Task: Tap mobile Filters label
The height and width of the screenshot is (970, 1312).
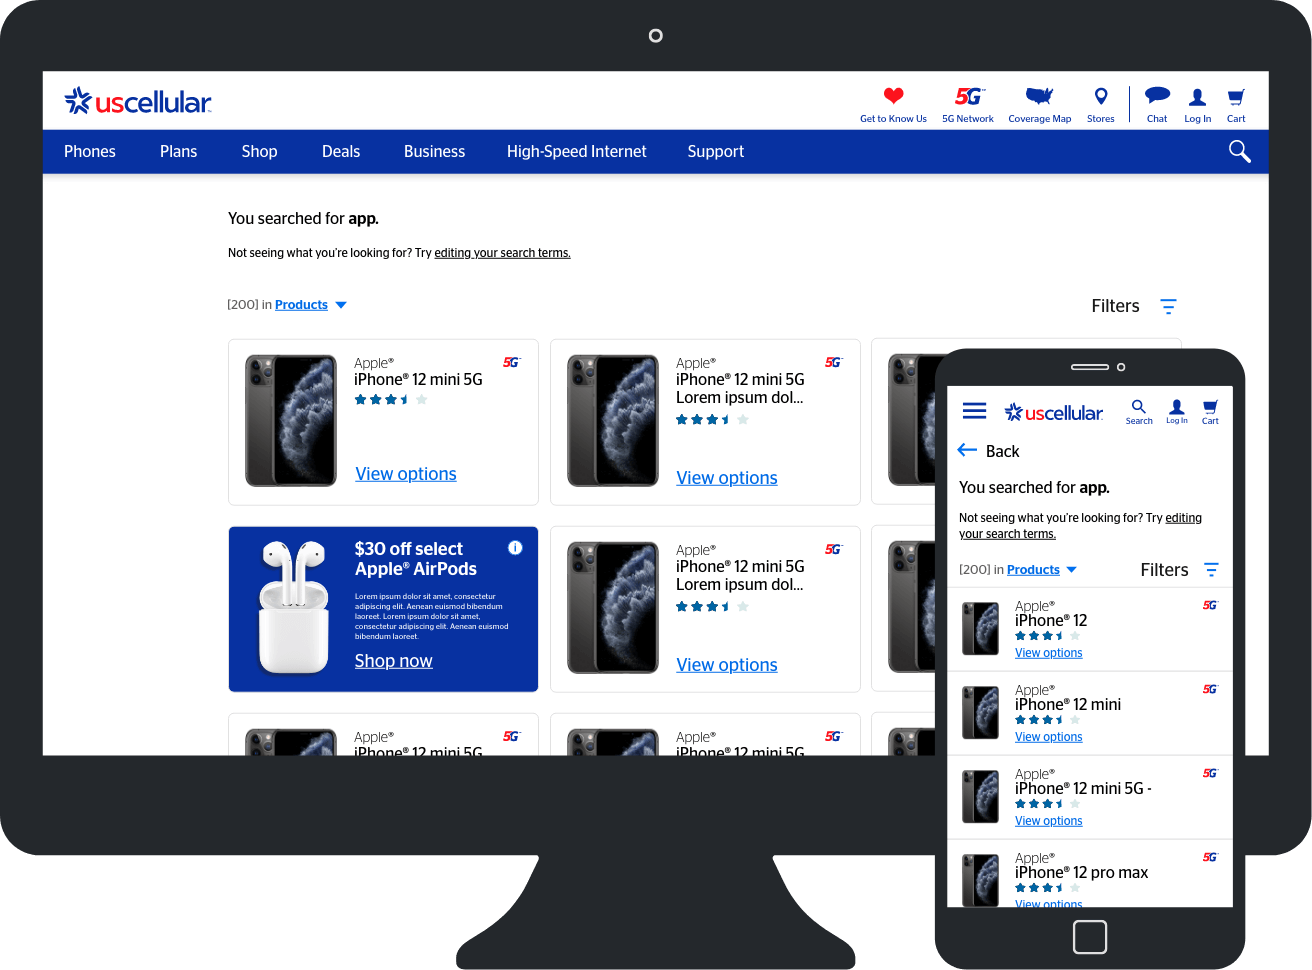Action: click(x=1164, y=570)
